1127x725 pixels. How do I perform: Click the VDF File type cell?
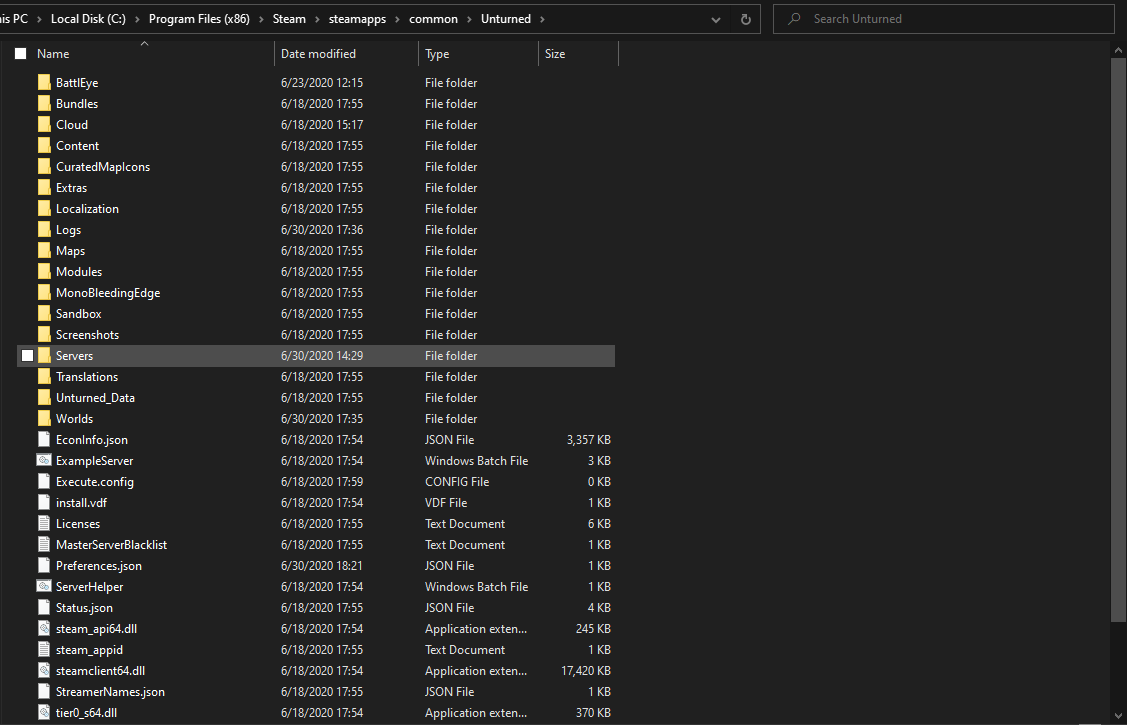446,503
